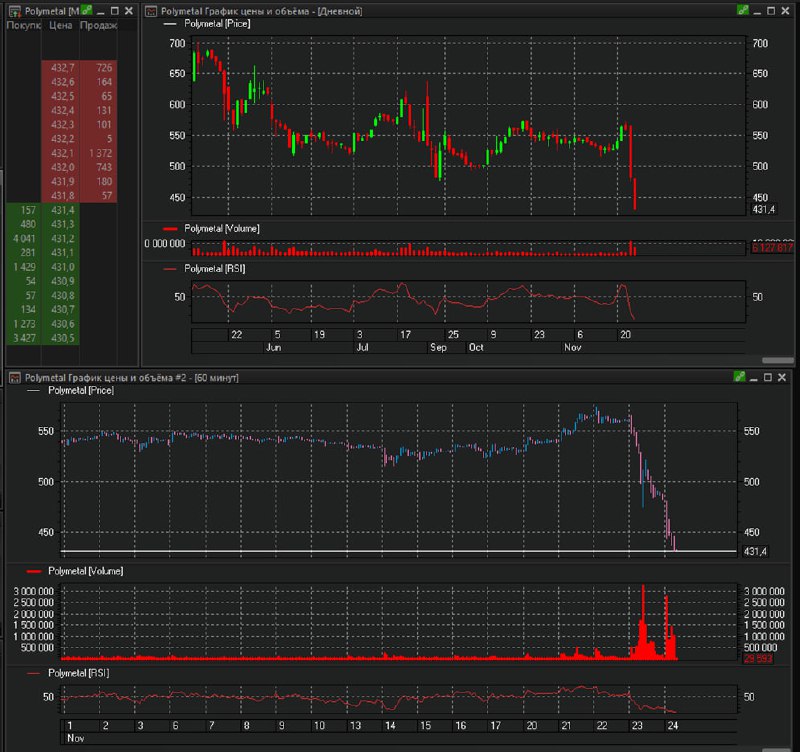Select the Продаж column header

pyautogui.click(x=98, y=25)
